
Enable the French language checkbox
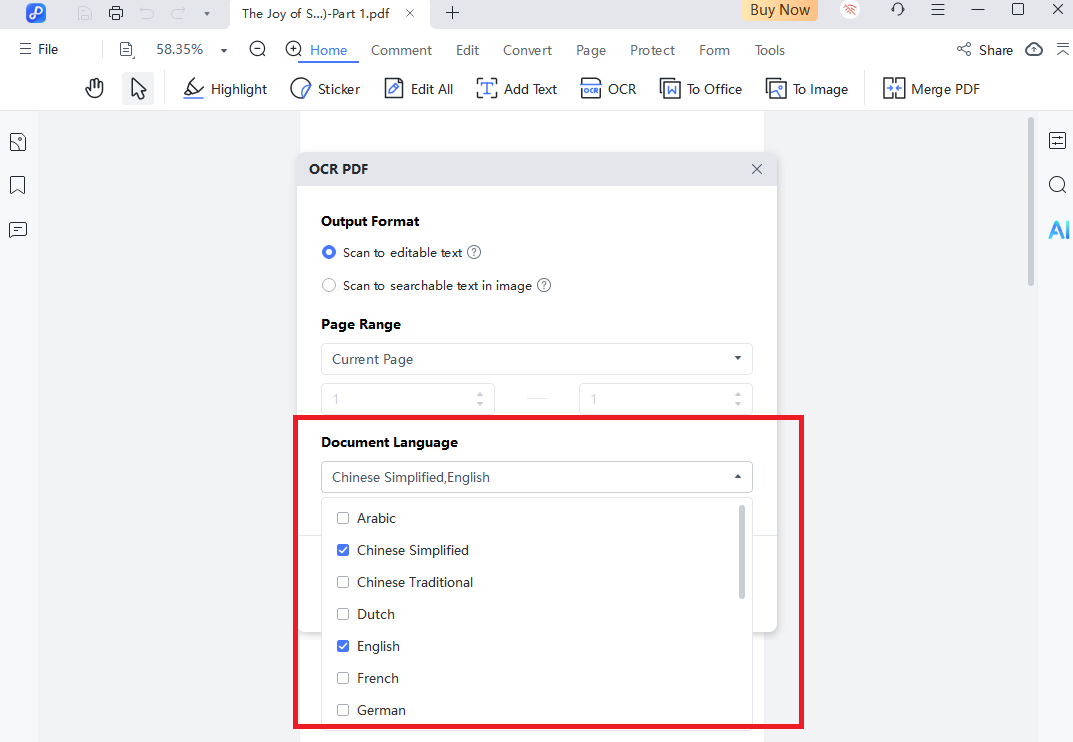click(343, 678)
